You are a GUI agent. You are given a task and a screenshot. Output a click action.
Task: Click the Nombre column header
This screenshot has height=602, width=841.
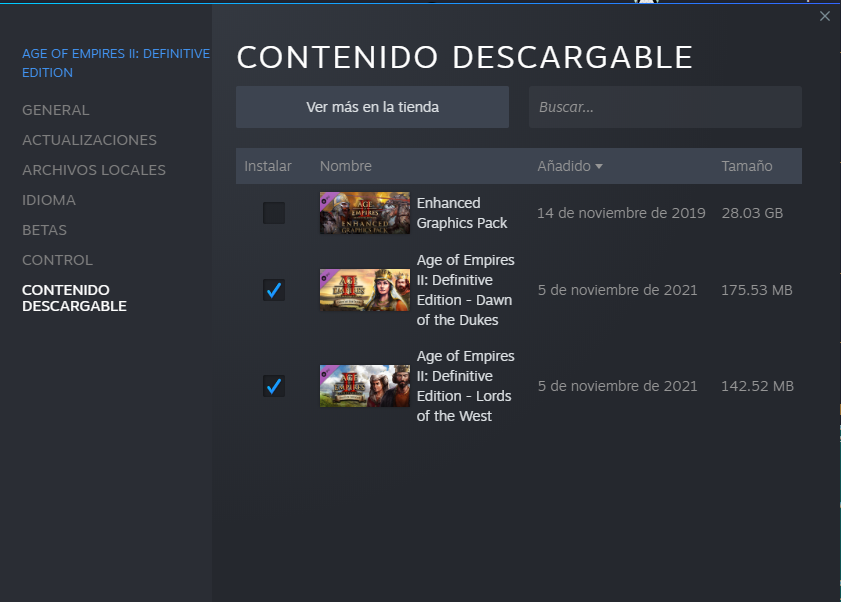[345, 166]
